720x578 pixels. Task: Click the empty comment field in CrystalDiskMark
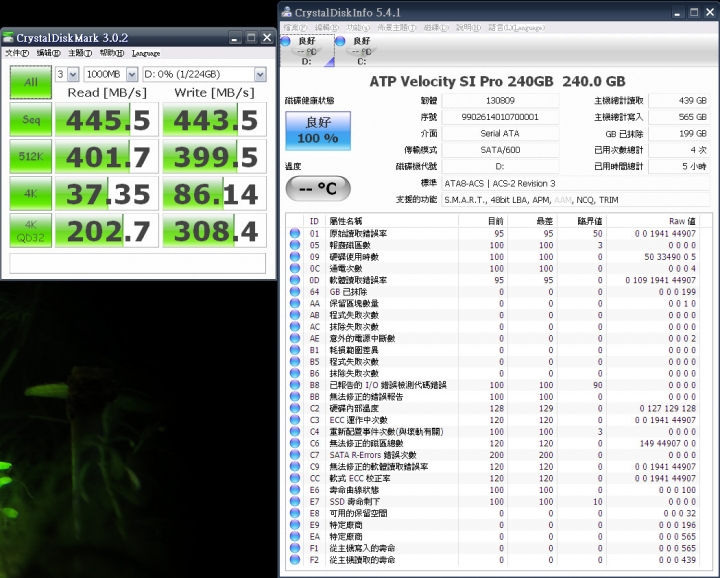coord(138,264)
